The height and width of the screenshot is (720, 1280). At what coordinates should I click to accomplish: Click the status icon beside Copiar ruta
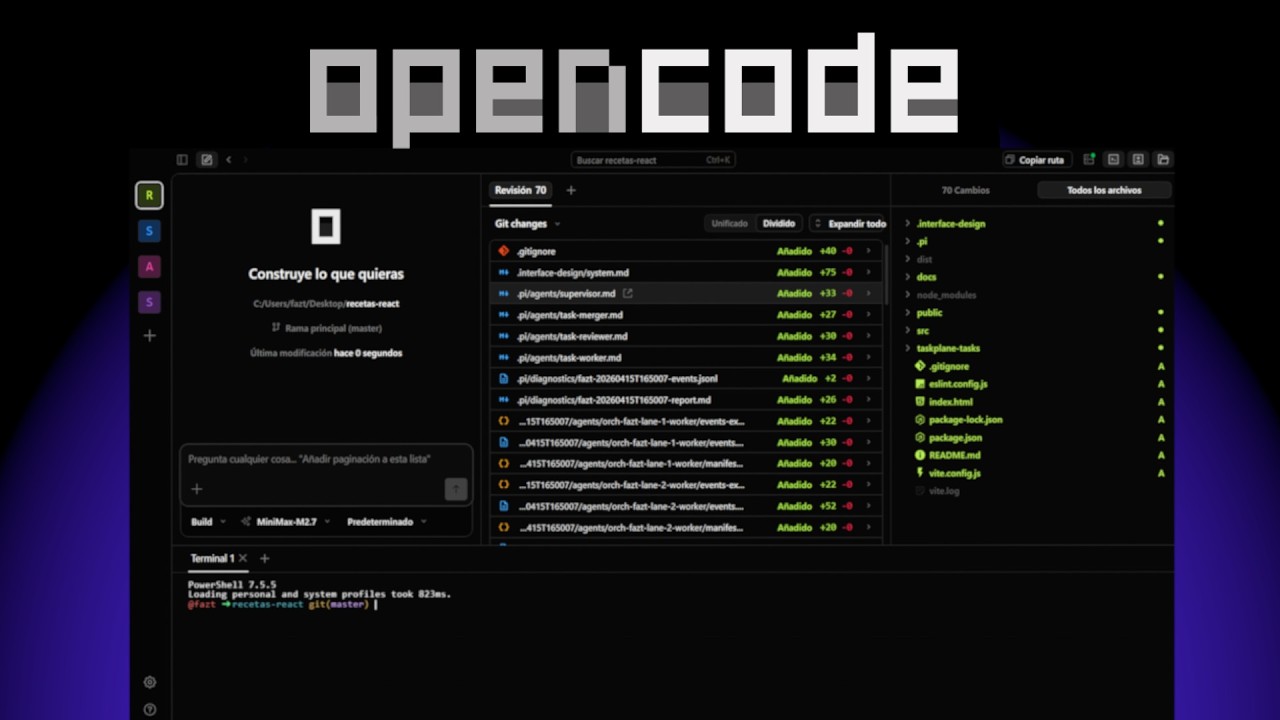[1089, 159]
